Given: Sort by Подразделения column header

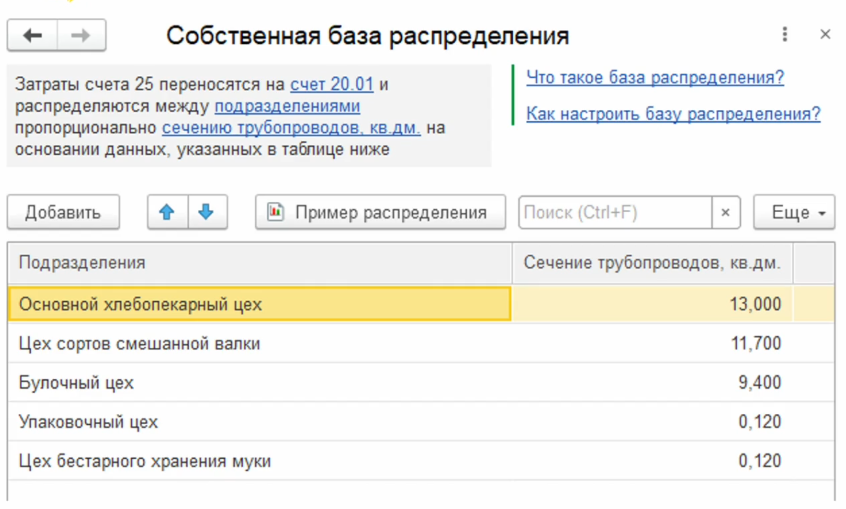Looking at the screenshot, I should click(258, 263).
